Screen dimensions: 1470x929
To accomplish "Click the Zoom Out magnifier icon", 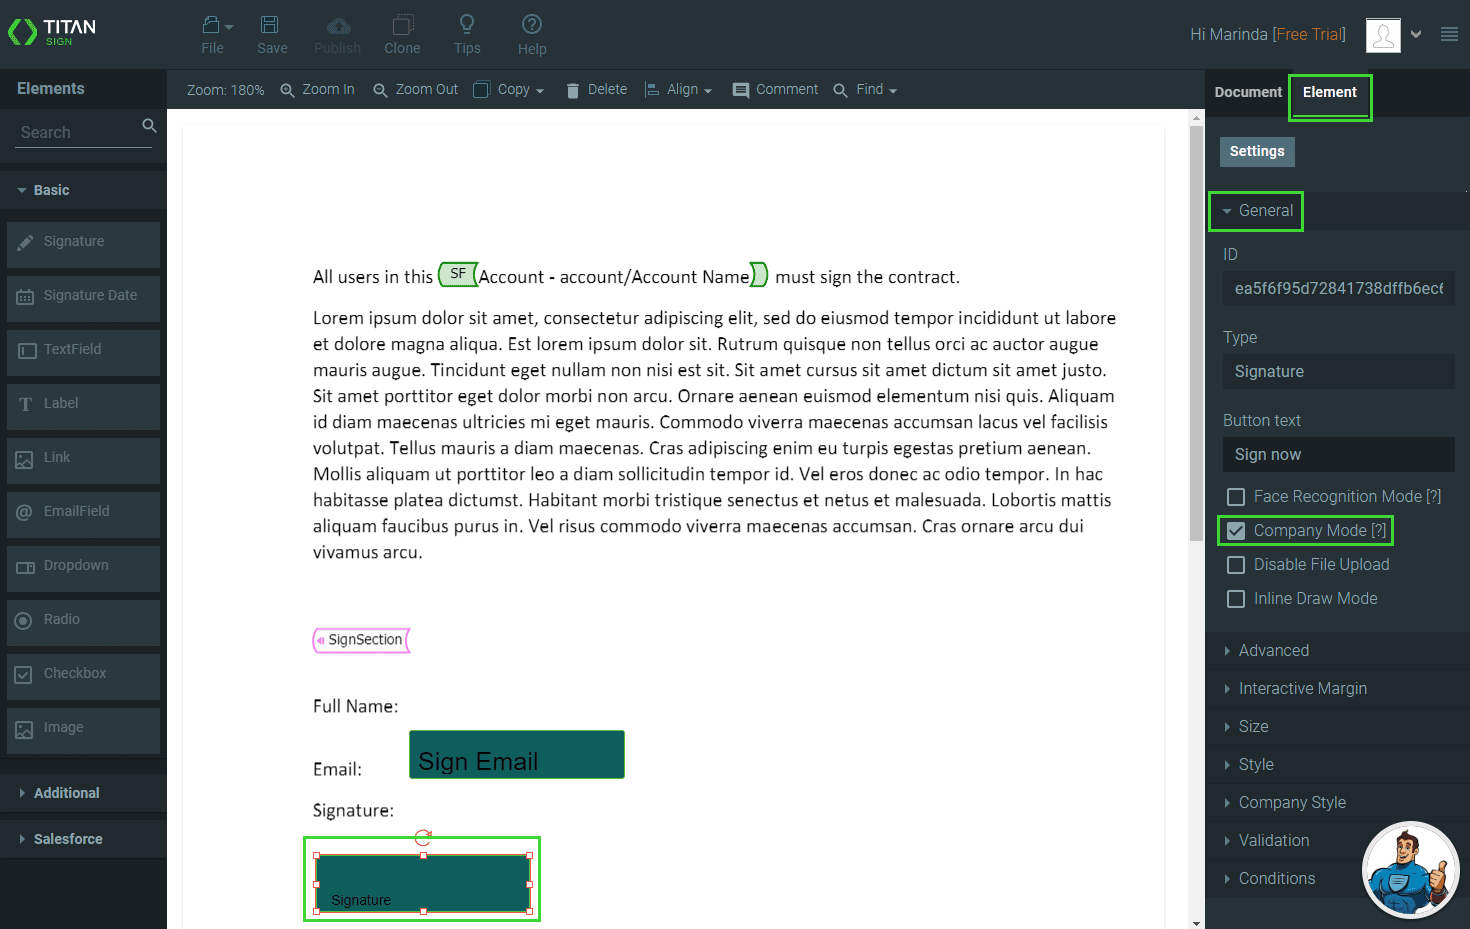I will 380,90.
